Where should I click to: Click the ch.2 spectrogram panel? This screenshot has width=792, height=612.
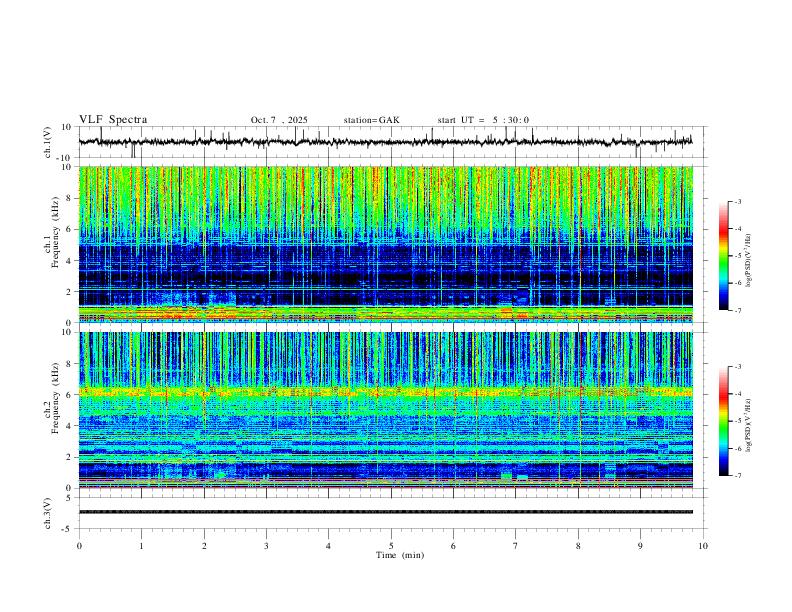pyautogui.click(x=385, y=410)
